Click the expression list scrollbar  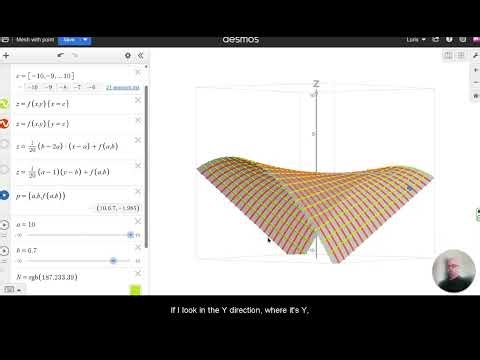tap(146, 167)
